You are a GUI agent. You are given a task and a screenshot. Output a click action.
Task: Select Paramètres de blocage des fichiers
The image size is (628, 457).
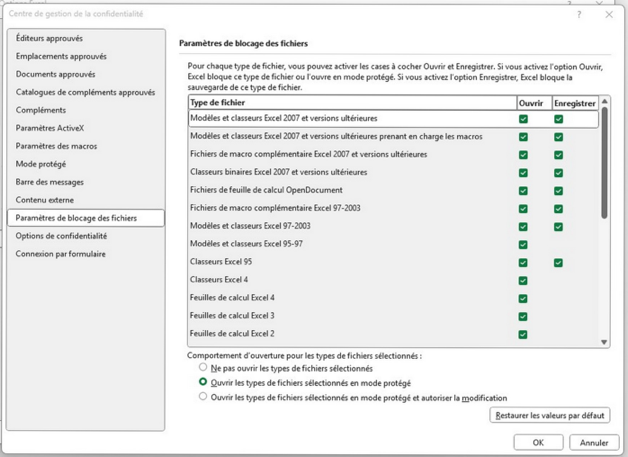[x=86, y=218]
